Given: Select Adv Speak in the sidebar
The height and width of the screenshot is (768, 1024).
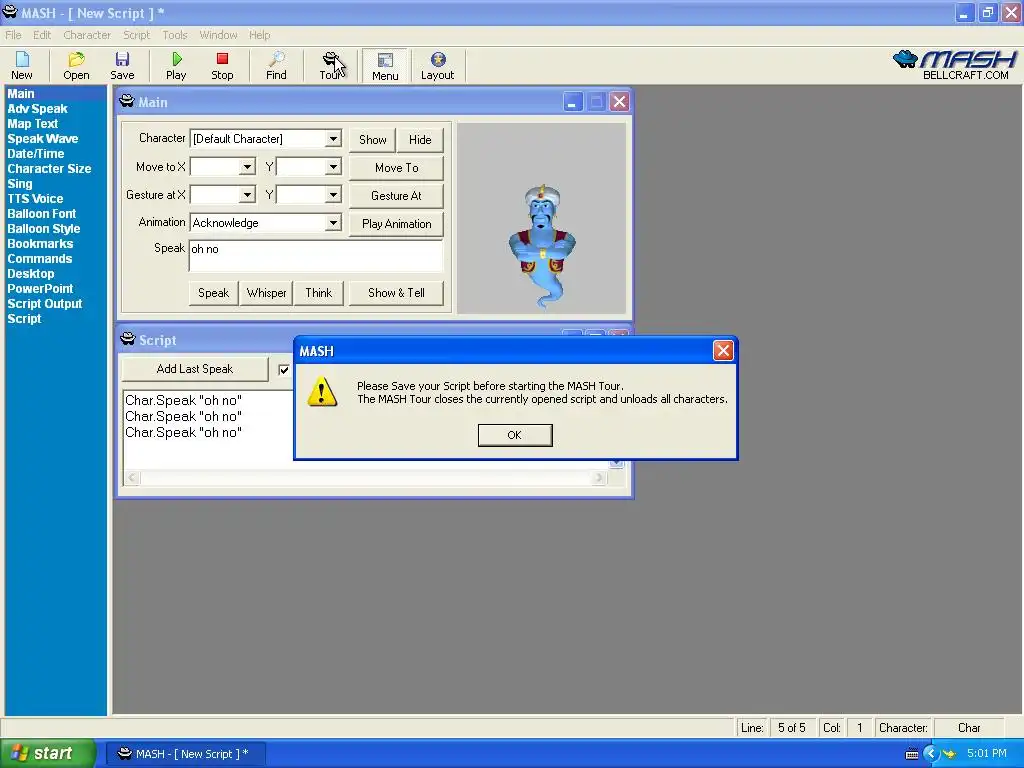Looking at the screenshot, I should (37, 109).
